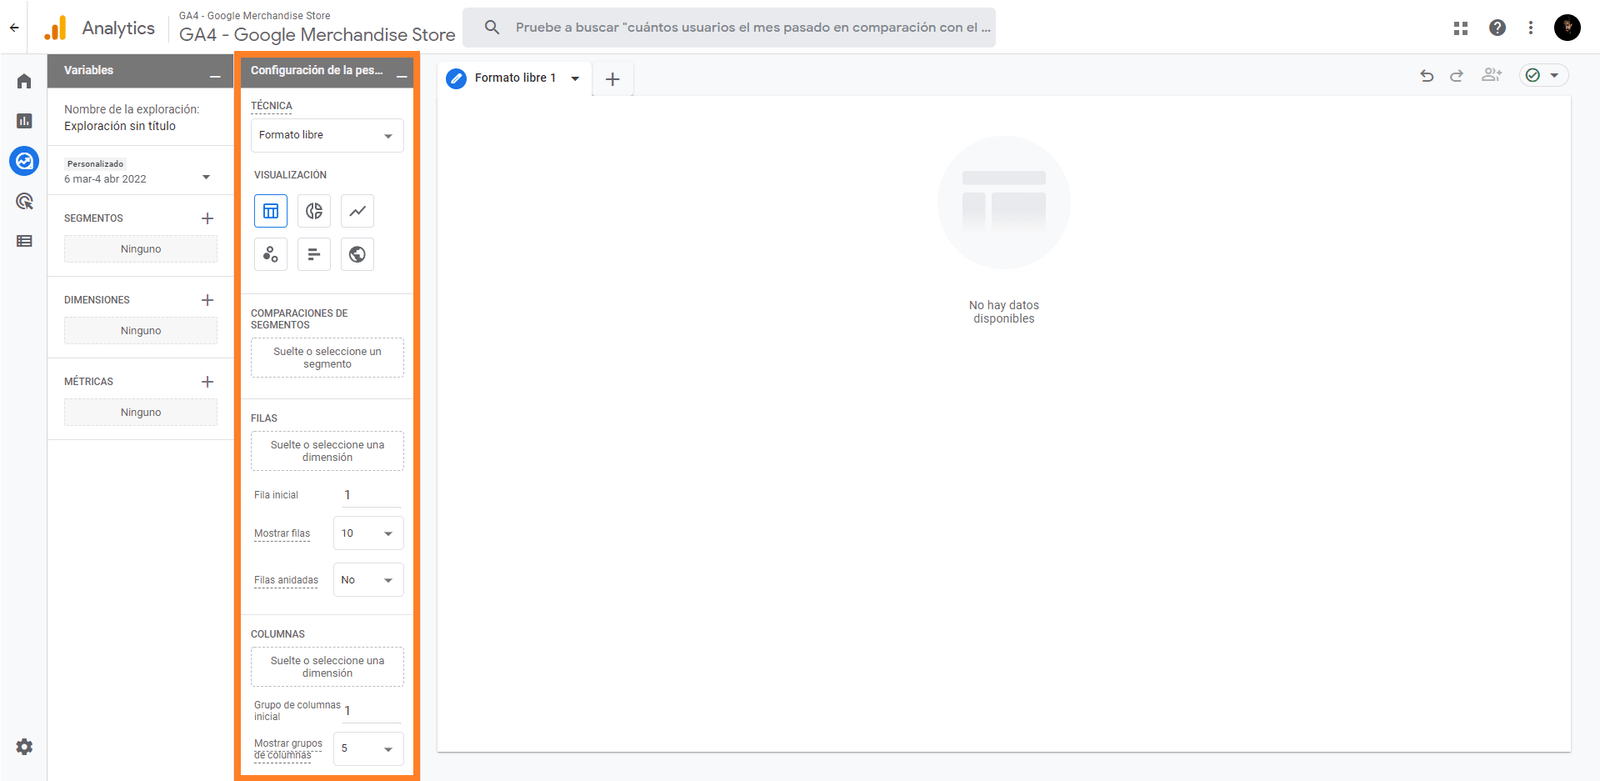Select the scatter plot visualization
Viewport: 1600px width, 781px height.
tap(271, 254)
